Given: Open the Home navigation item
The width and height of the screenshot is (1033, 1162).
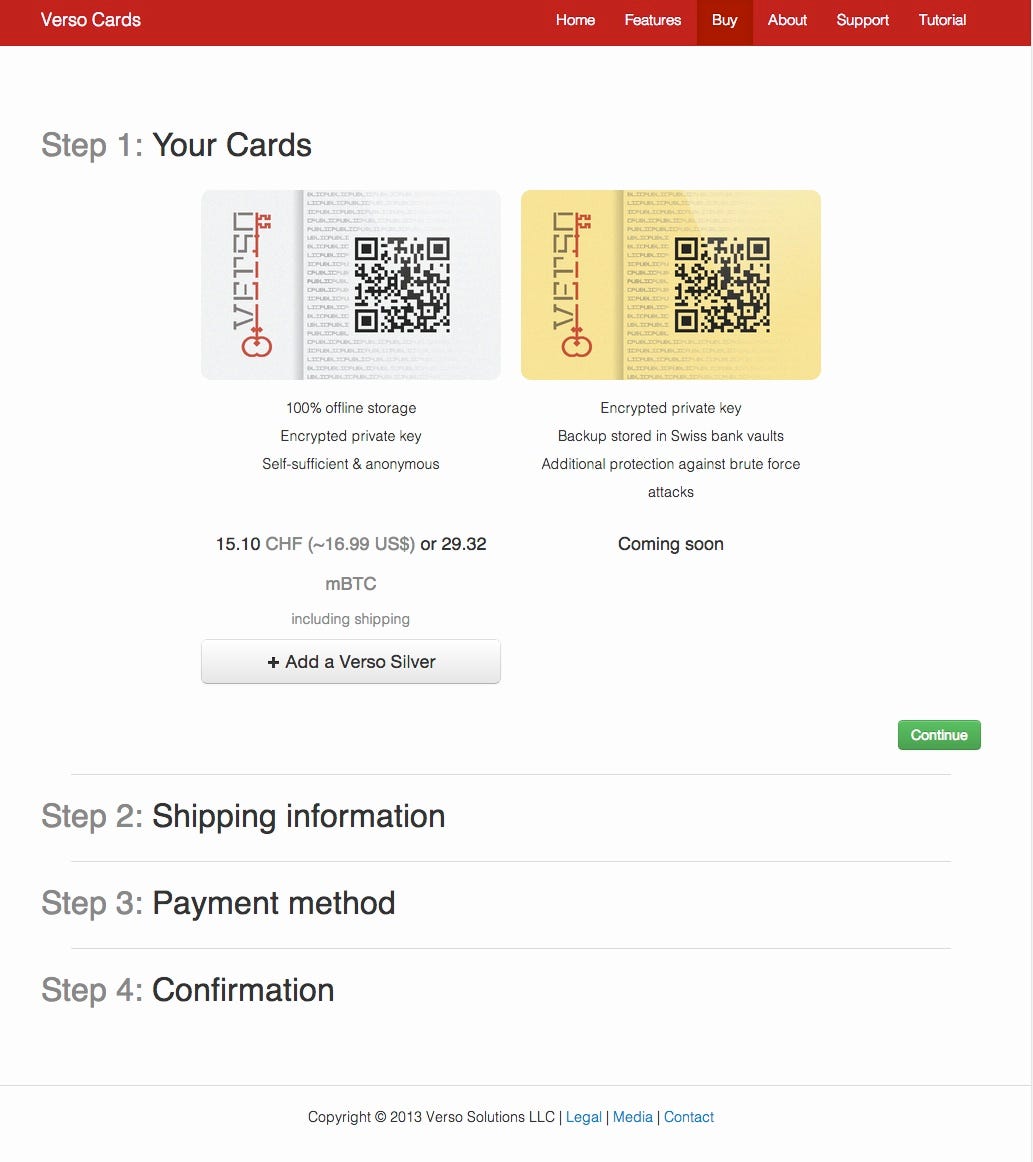Looking at the screenshot, I should (x=575, y=20).
